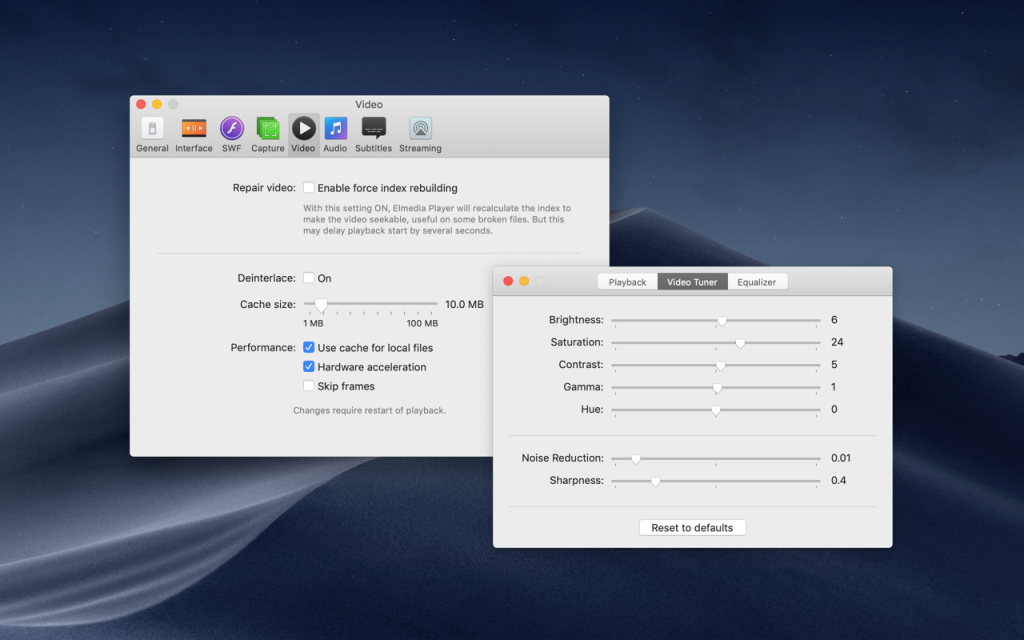Open the General preferences pane

pyautogui.click(x=152, y=135)
